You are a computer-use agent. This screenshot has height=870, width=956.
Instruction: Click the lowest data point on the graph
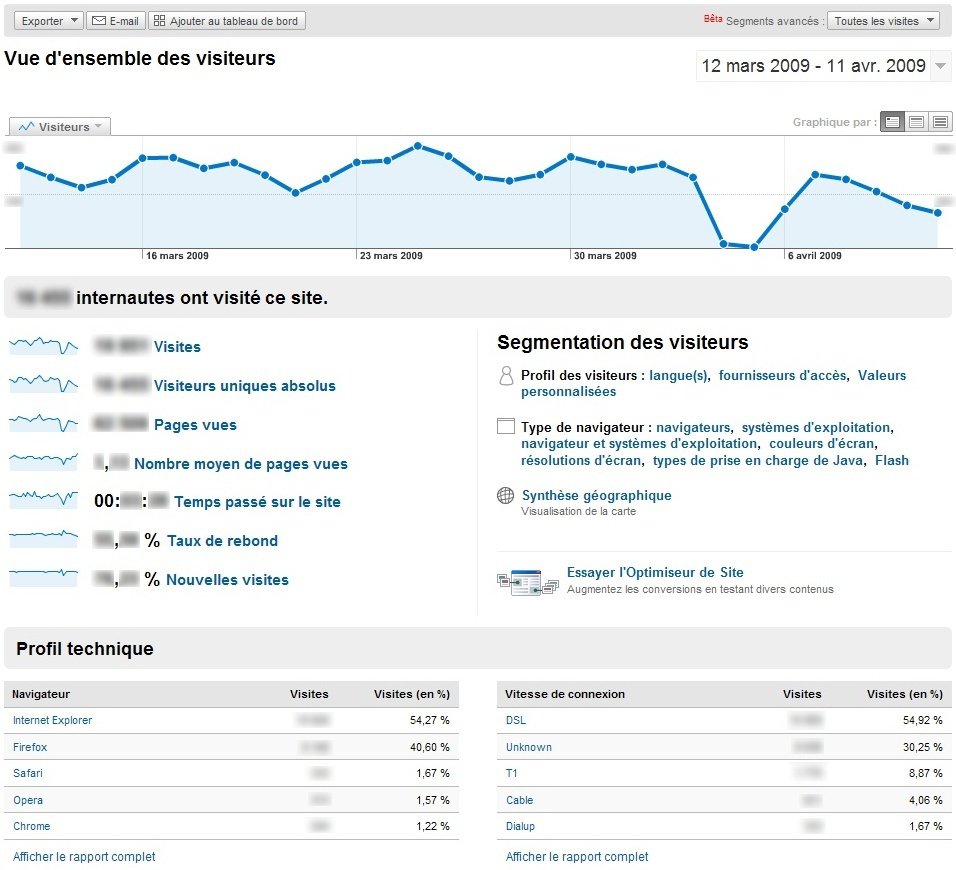tap(754, 247)
